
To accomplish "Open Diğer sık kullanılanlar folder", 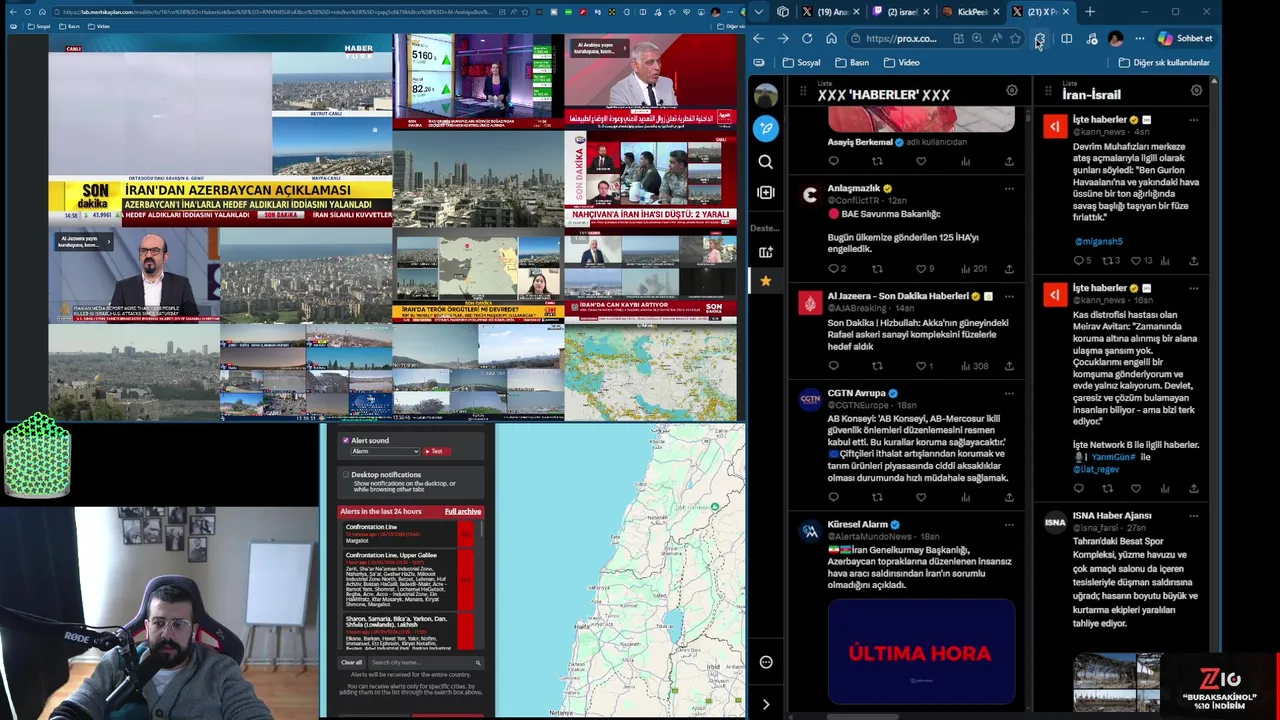I will (x=1164, y=62).
